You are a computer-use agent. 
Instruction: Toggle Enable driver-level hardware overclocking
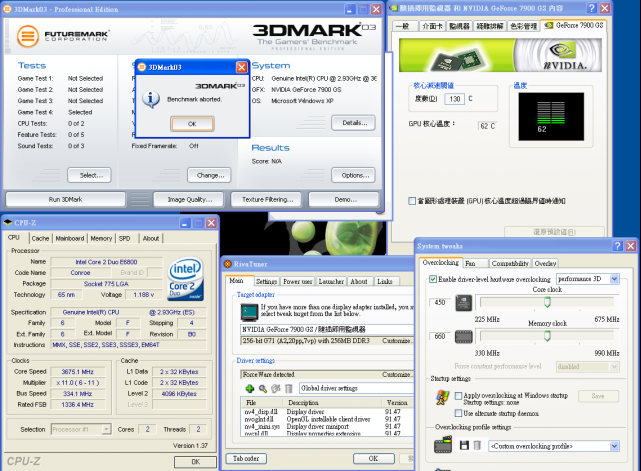(x=433, y=279)
